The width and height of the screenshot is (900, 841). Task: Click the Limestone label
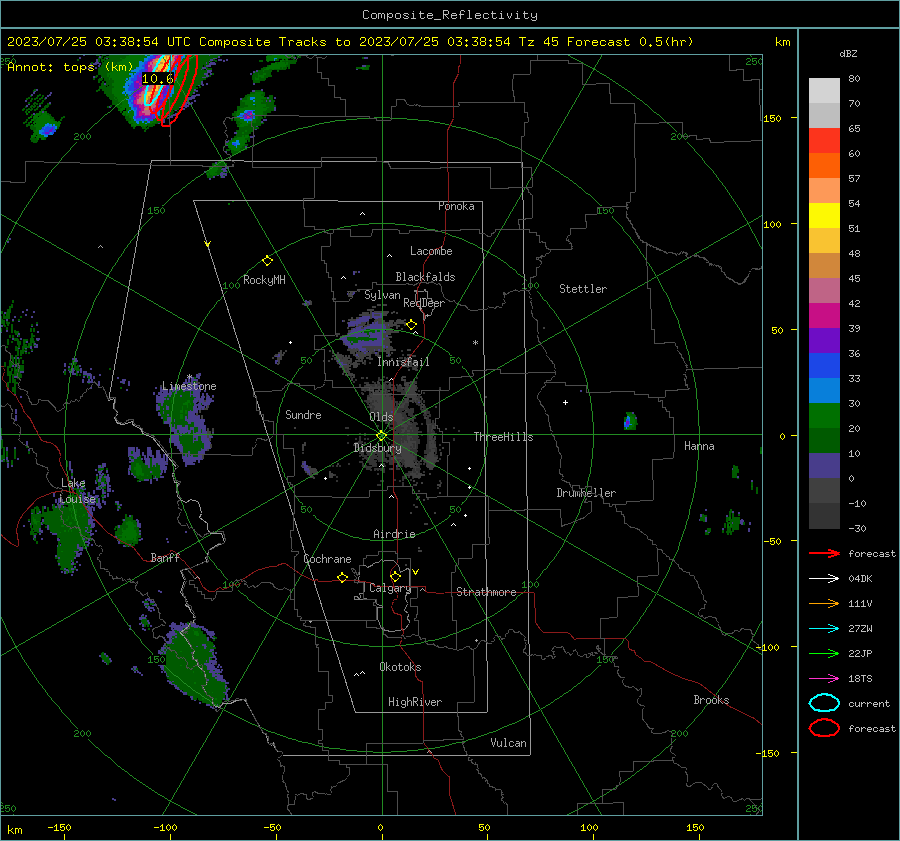pyautogui.click(x=189, y=386)
